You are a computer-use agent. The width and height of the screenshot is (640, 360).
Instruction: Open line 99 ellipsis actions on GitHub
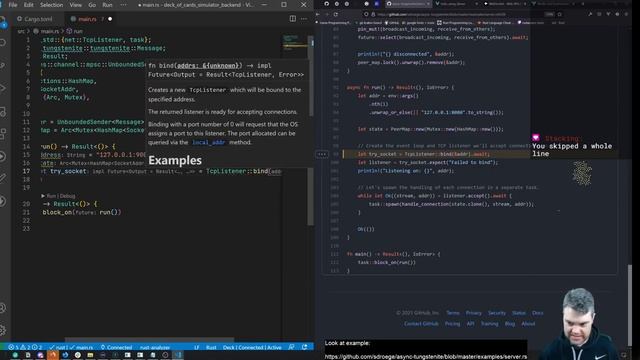(322, 154)
